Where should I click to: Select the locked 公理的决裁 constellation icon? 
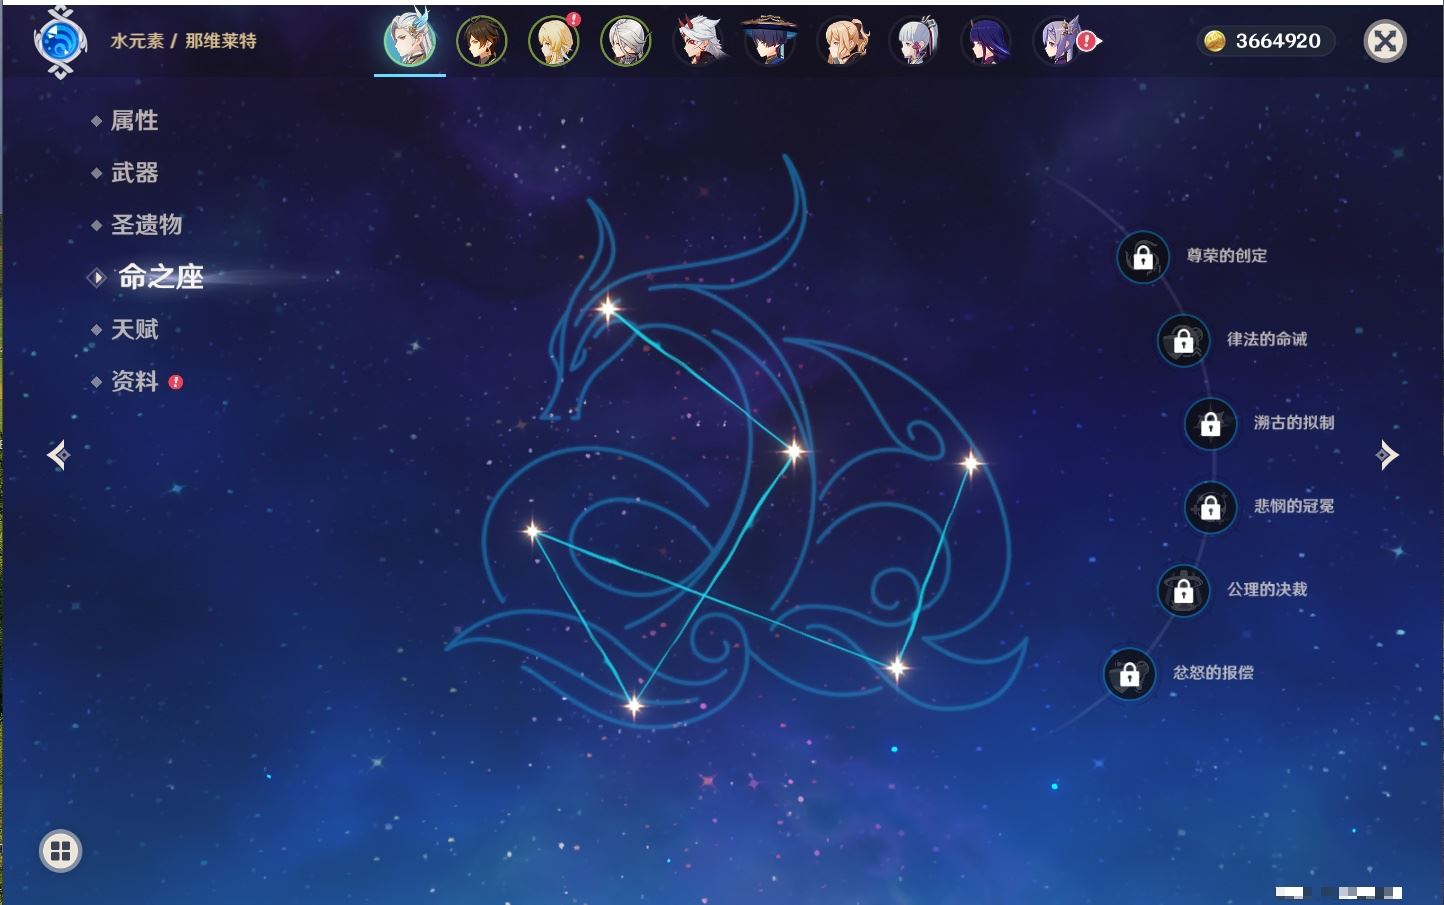point(1183,590)
